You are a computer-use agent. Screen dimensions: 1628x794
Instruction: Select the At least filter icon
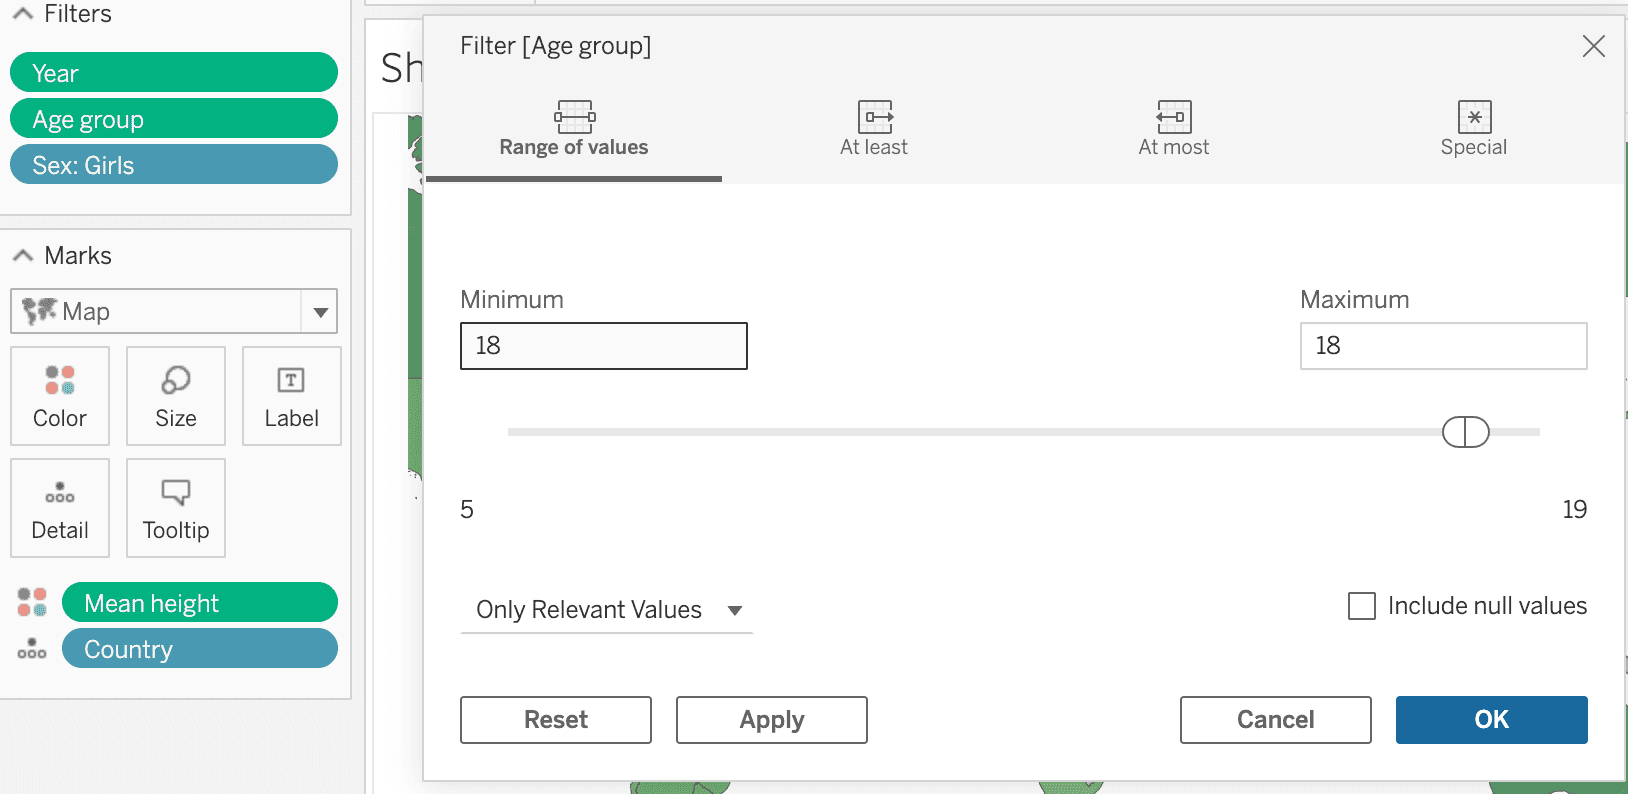coord(874,117)
